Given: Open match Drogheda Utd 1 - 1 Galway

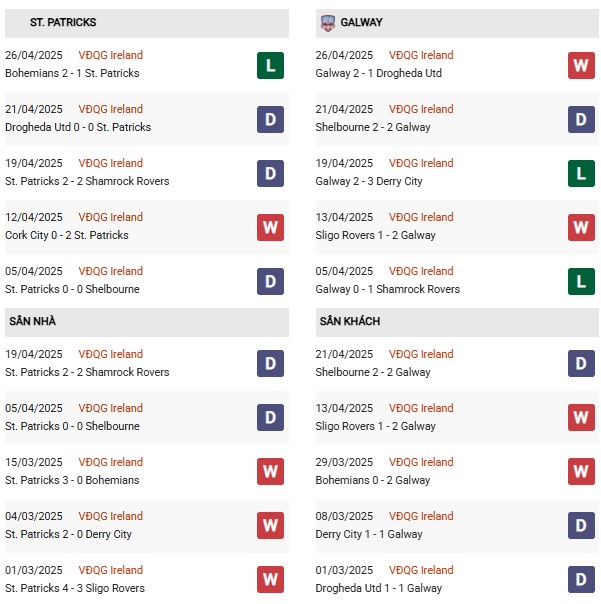Looking at the screenshot, I should tap(378, 588).
